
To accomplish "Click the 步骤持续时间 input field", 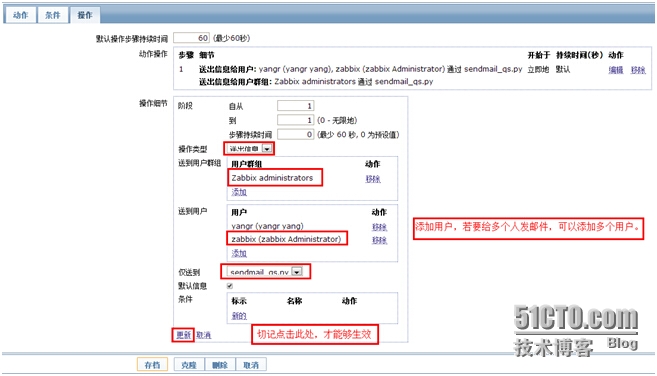I will [x=295, y=134].
